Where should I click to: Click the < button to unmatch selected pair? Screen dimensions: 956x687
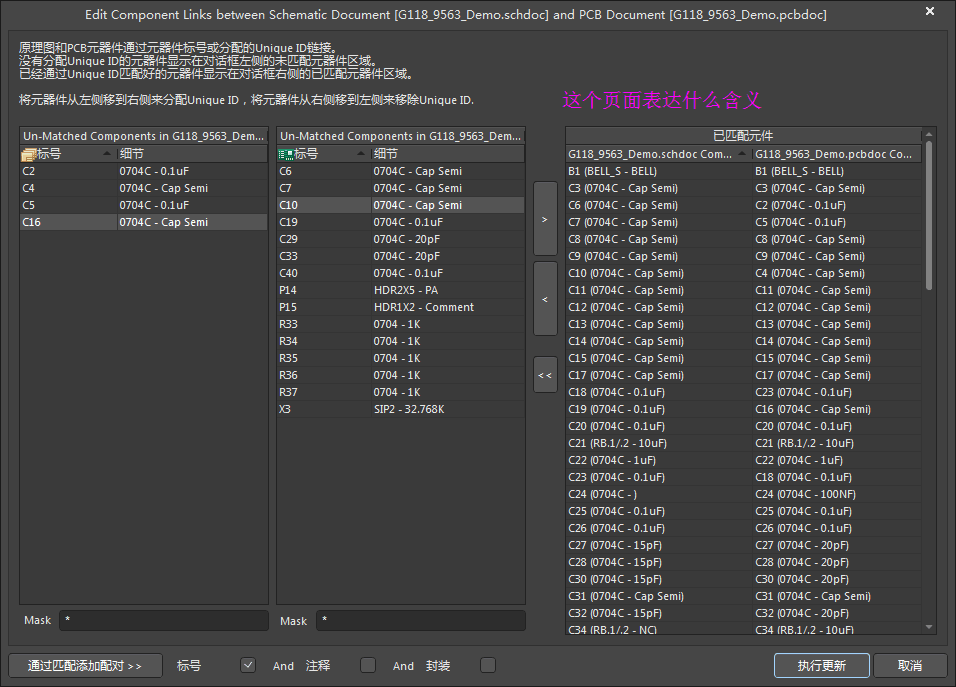pyautogui.click(x=545, y=299)
